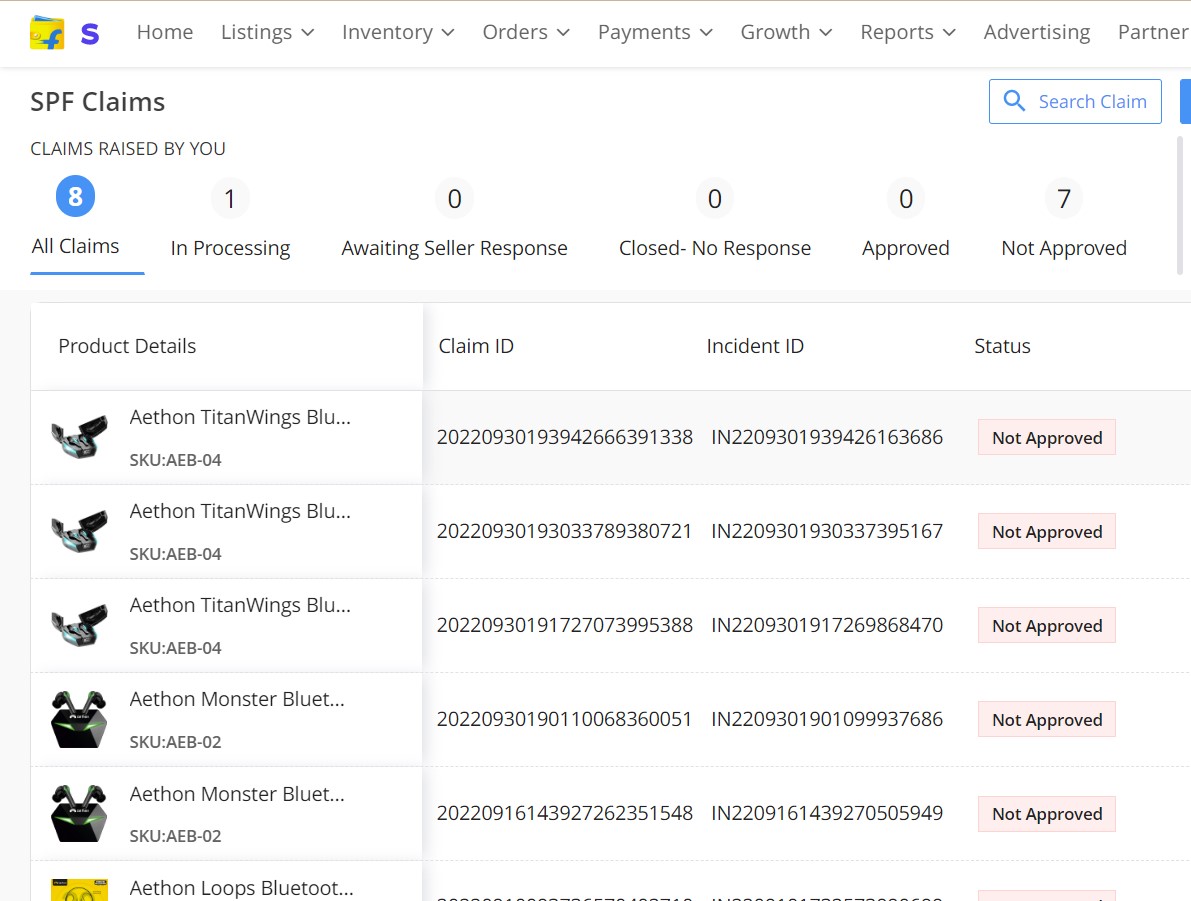This screenshot has height=901, width=1191.
Task: Click Incident ID IN2209301901099937686
Action: tap(826, 719)
